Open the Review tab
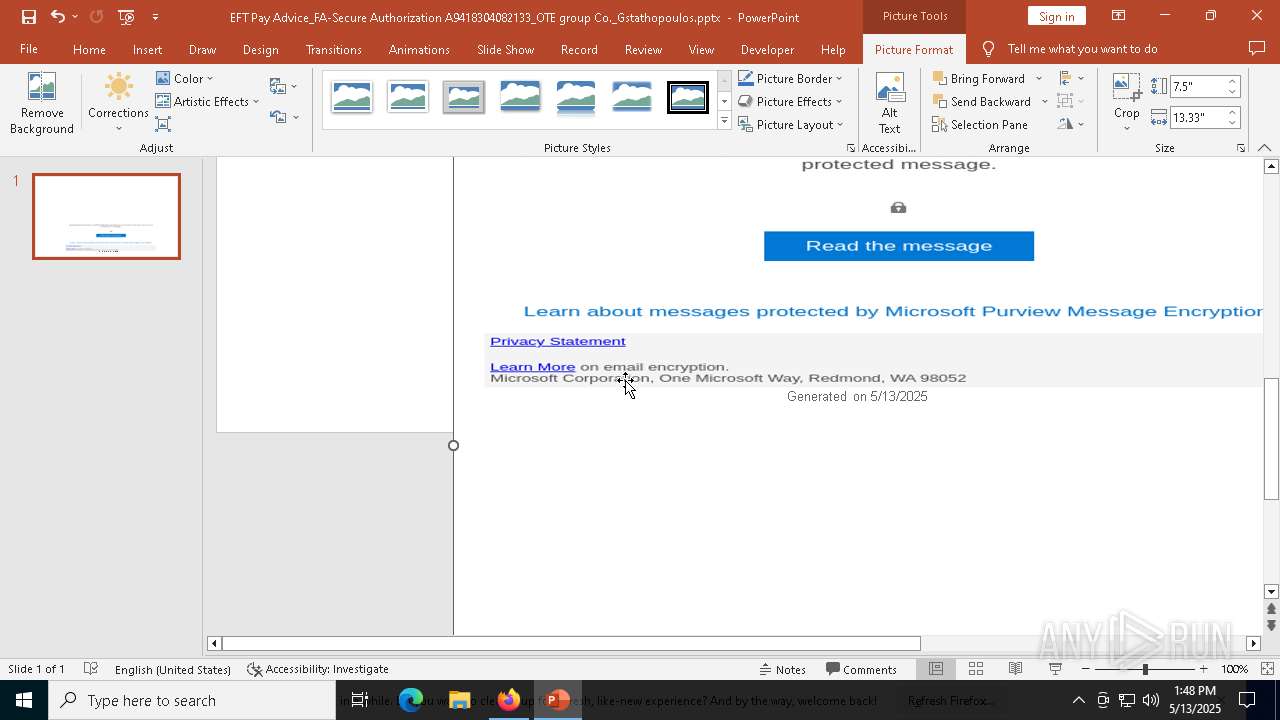Screen dimensions: 1280x720 click(x=643, y=49)
